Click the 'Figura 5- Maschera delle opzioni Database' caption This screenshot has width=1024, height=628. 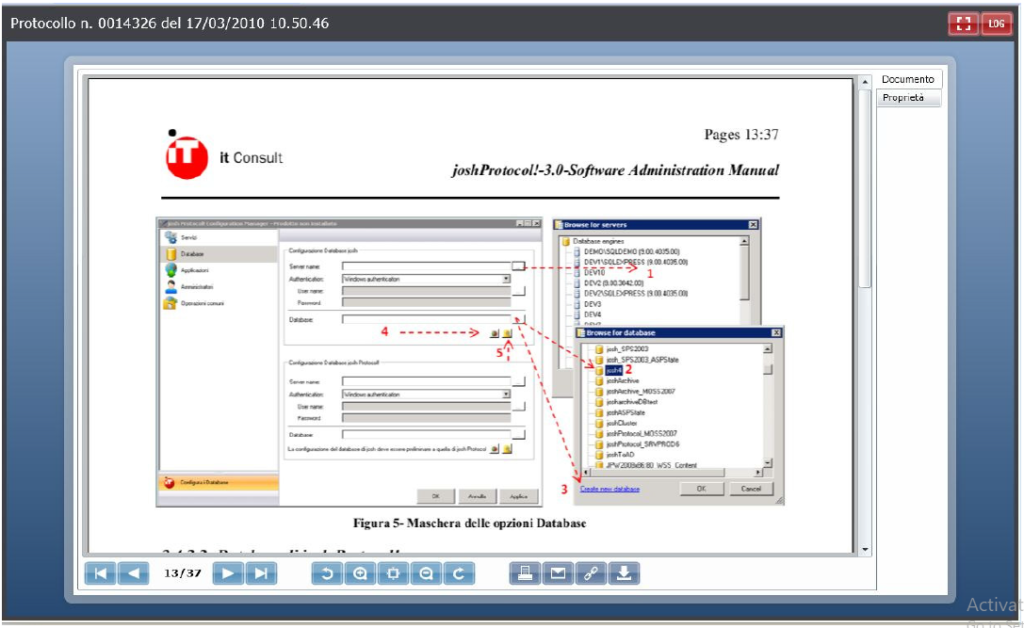coord(470,523)
